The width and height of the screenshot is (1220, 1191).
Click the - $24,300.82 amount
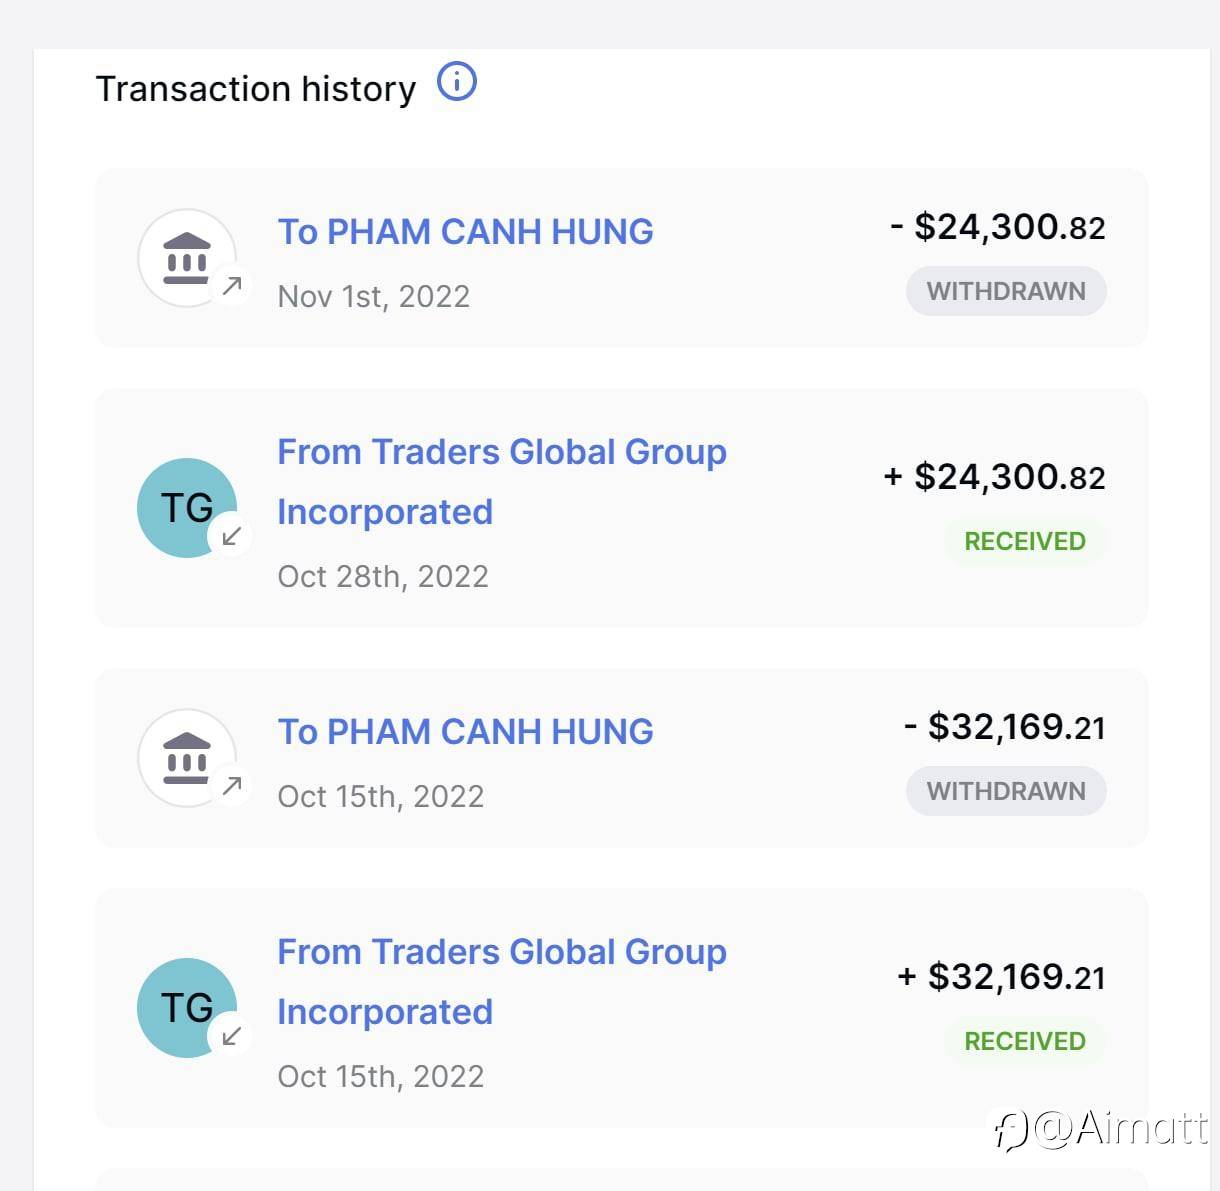(x=998, y=227)
